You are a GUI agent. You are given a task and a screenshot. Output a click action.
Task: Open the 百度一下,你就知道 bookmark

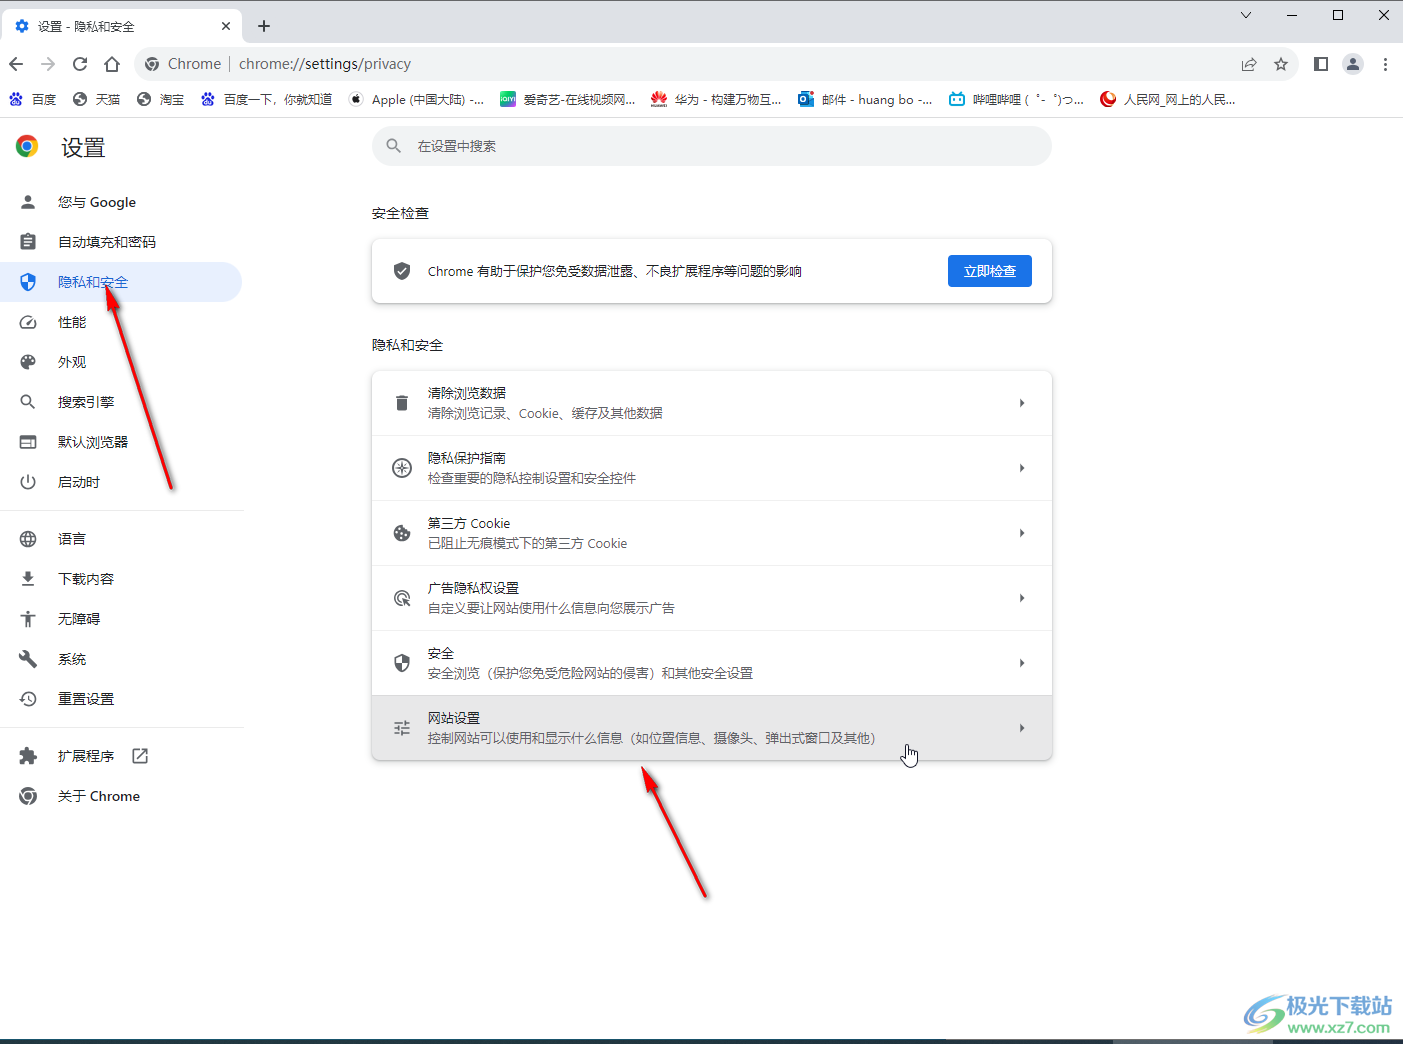[266, 99]
